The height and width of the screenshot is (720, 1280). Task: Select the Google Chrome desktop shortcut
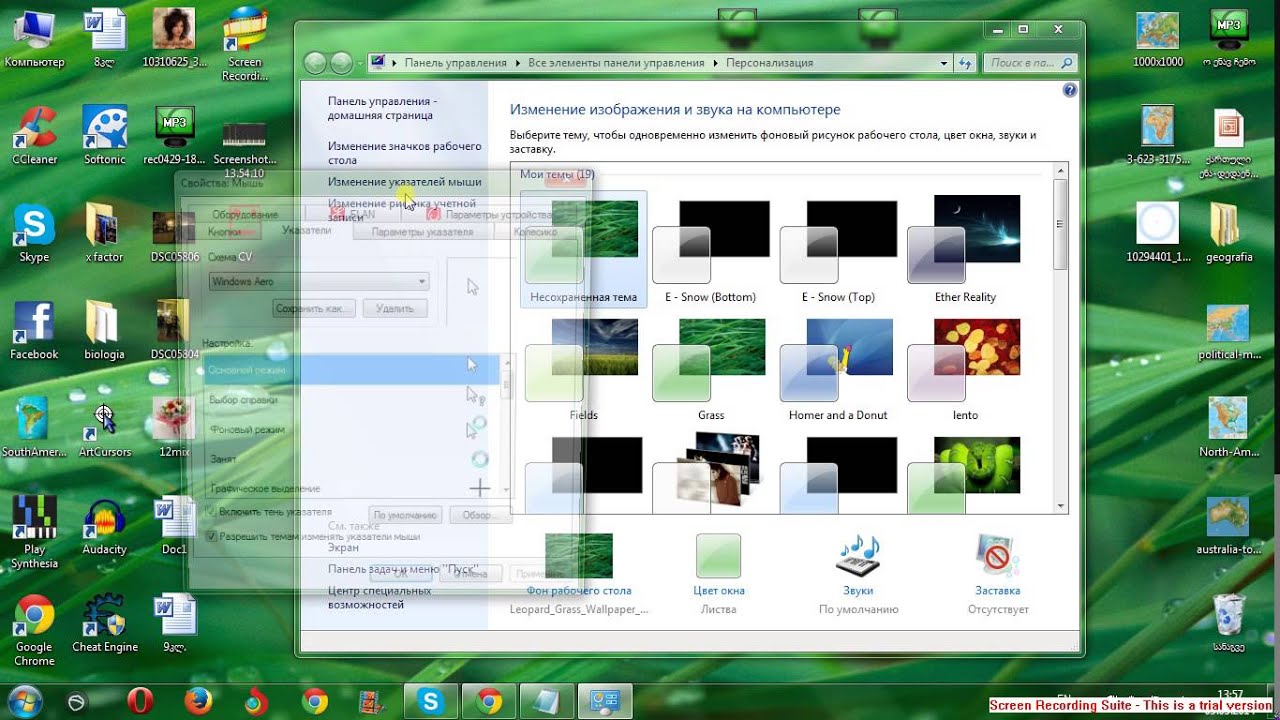point(34,629)
